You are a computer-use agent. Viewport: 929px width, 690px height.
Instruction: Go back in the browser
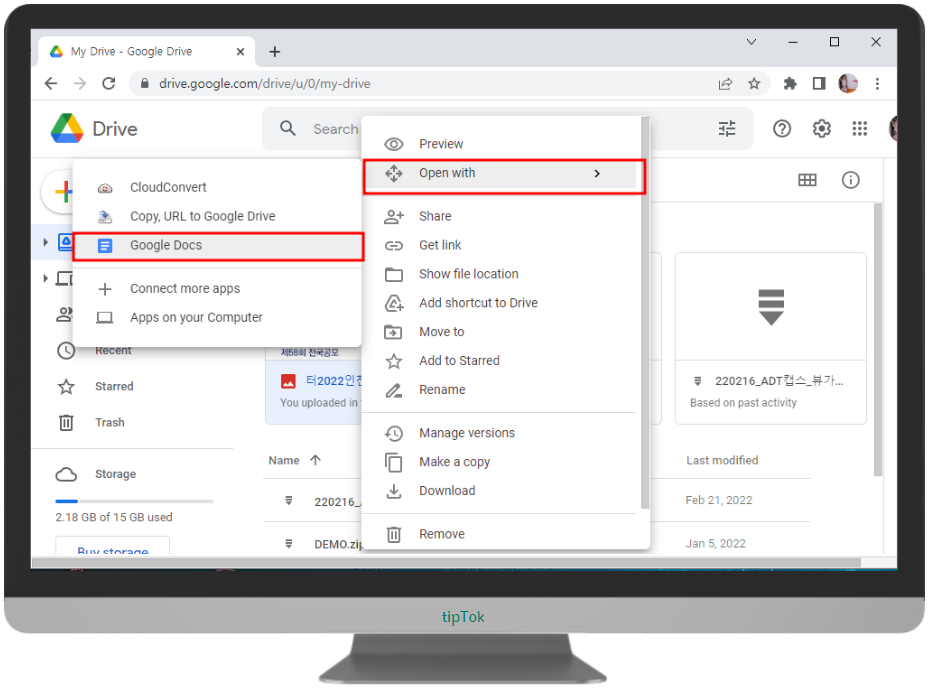(52, 84)
